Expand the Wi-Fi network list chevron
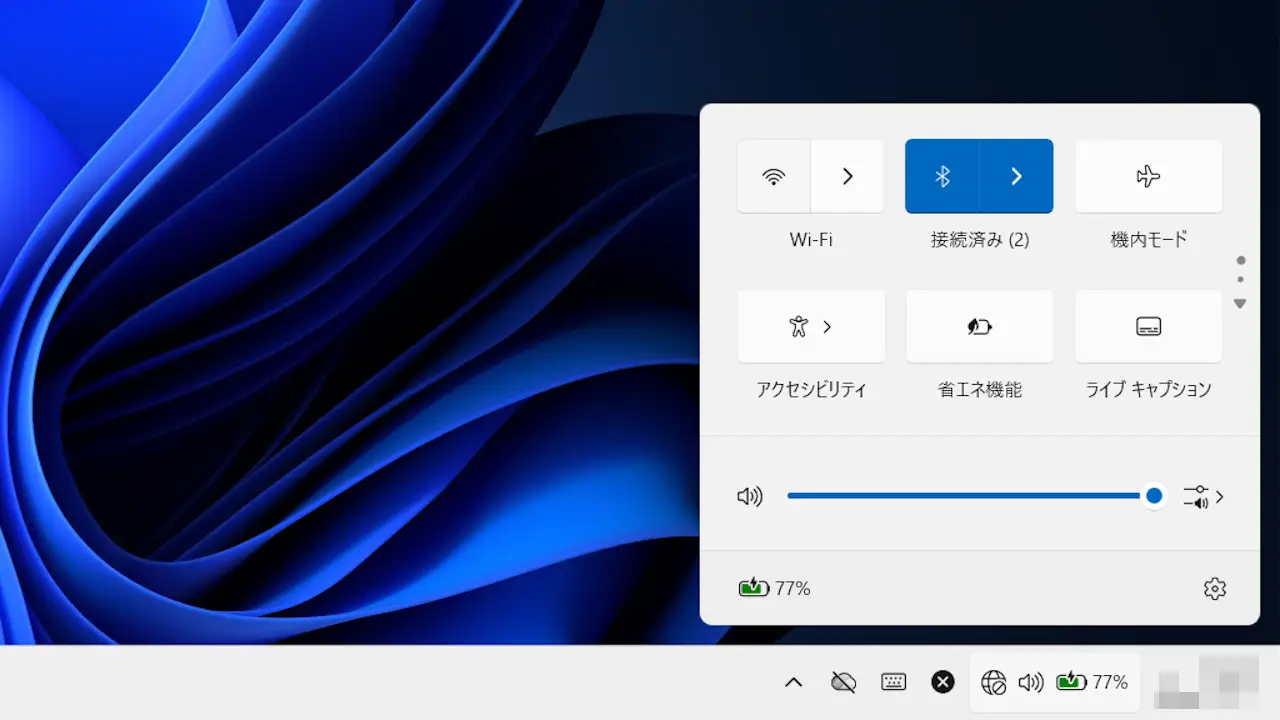Image resolution: width=1280 pixels, height=720 pixels. [x=847, y=176]
